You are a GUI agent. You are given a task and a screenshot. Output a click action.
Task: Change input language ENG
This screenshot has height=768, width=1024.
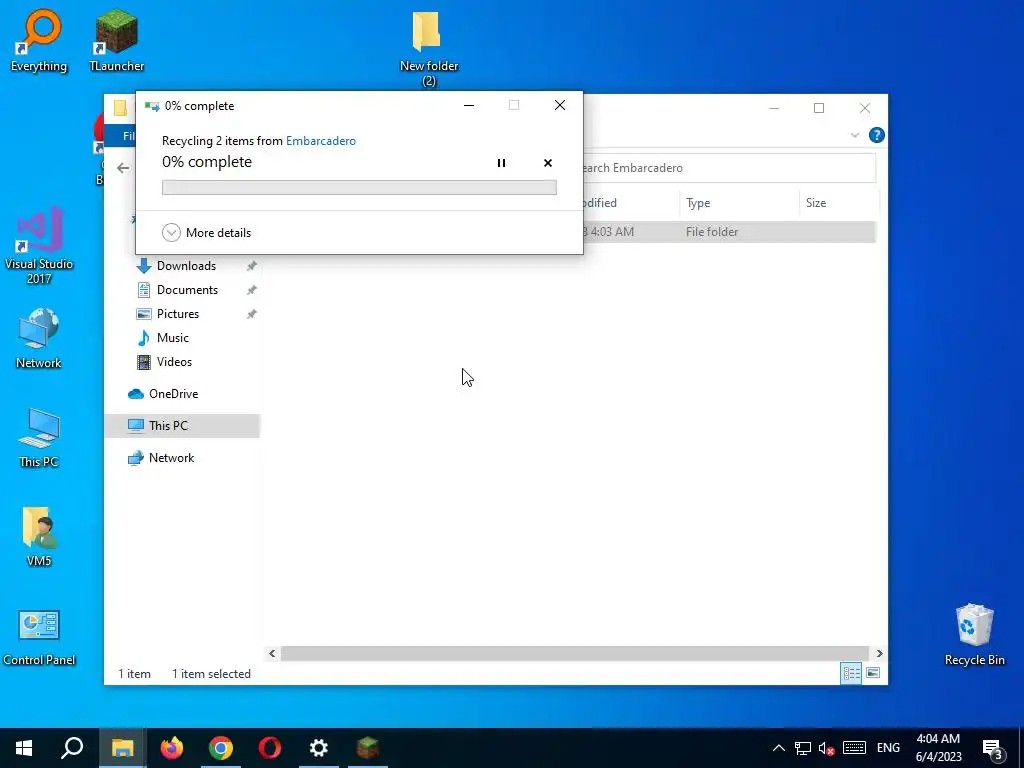(x=888, y=748)
